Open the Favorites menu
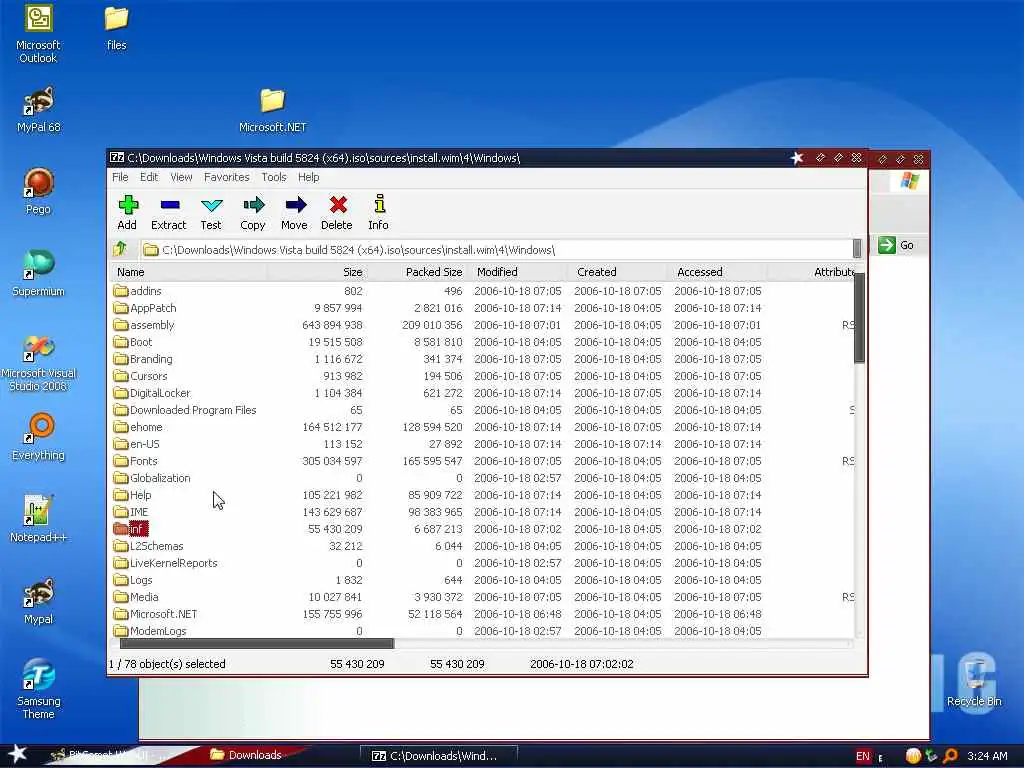1024x768 pixels. (227, 177)
